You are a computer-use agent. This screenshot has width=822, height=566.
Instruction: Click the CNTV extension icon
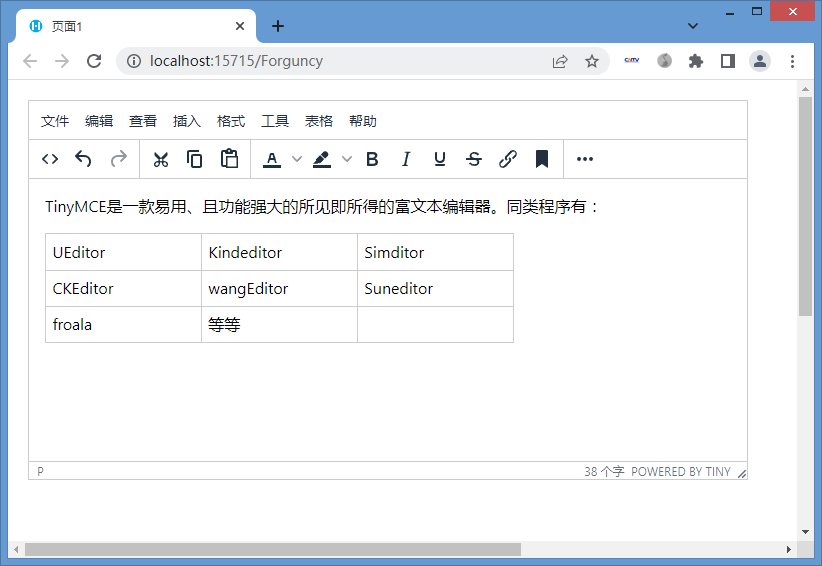point(632,60)
